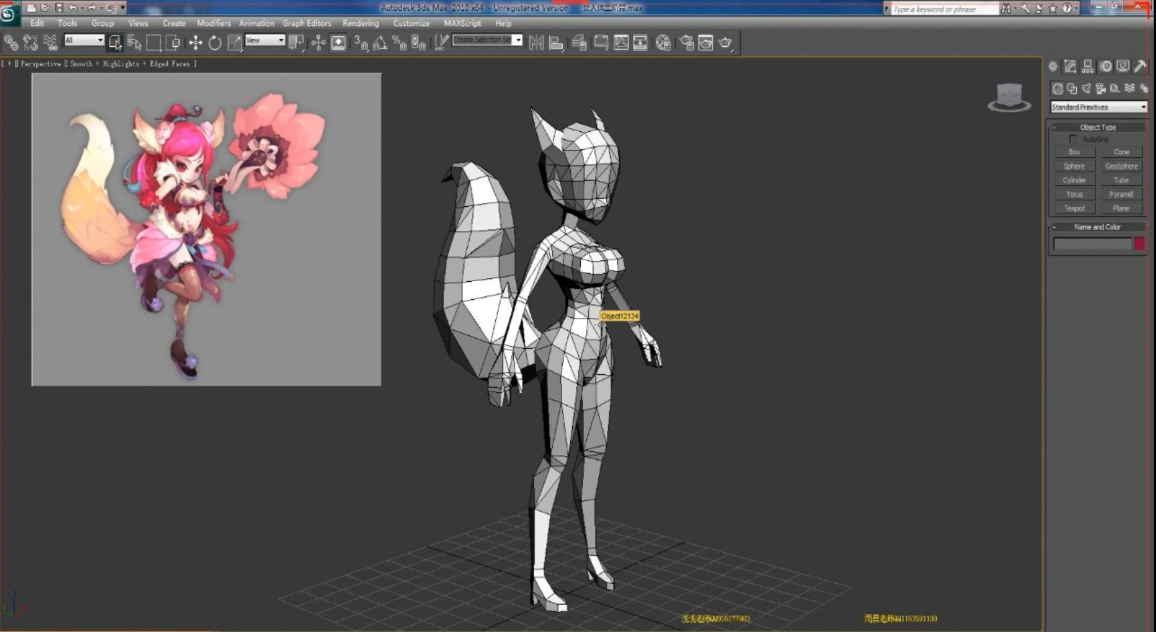
Task: Toggle the Percent Snap icon
Action: [x=399, y=42]
